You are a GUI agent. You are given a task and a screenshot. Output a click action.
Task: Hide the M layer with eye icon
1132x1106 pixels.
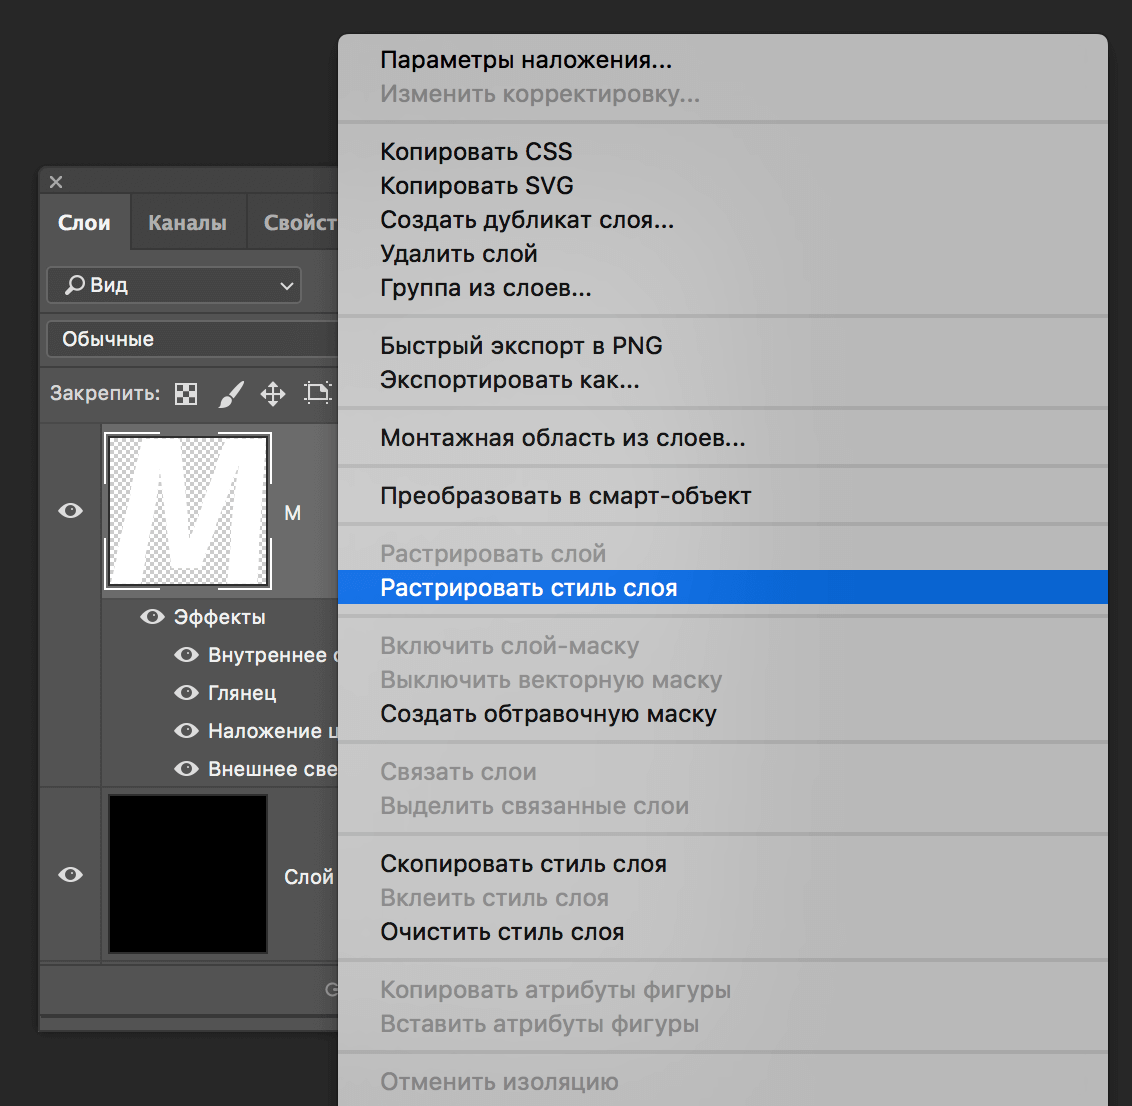[70, 511]
